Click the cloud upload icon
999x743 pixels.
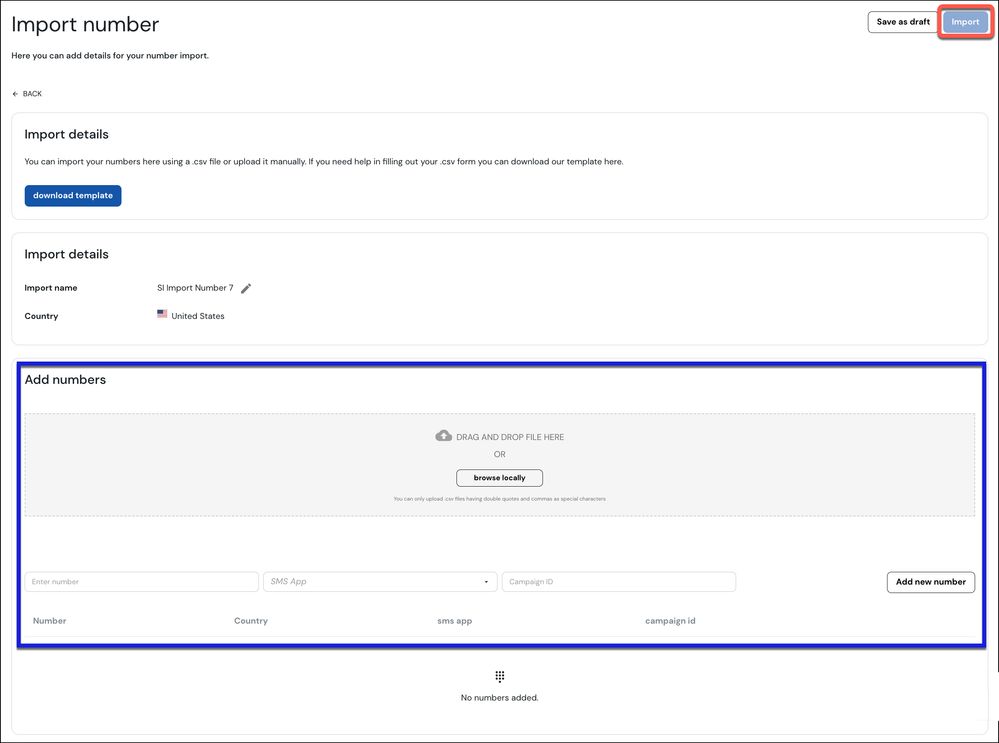[x=443, y=436]
